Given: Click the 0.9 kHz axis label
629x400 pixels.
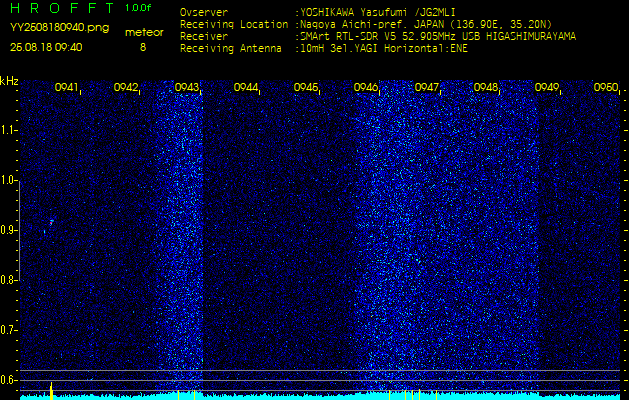Looking at the screenshot, I should click(x=8, y=230).
